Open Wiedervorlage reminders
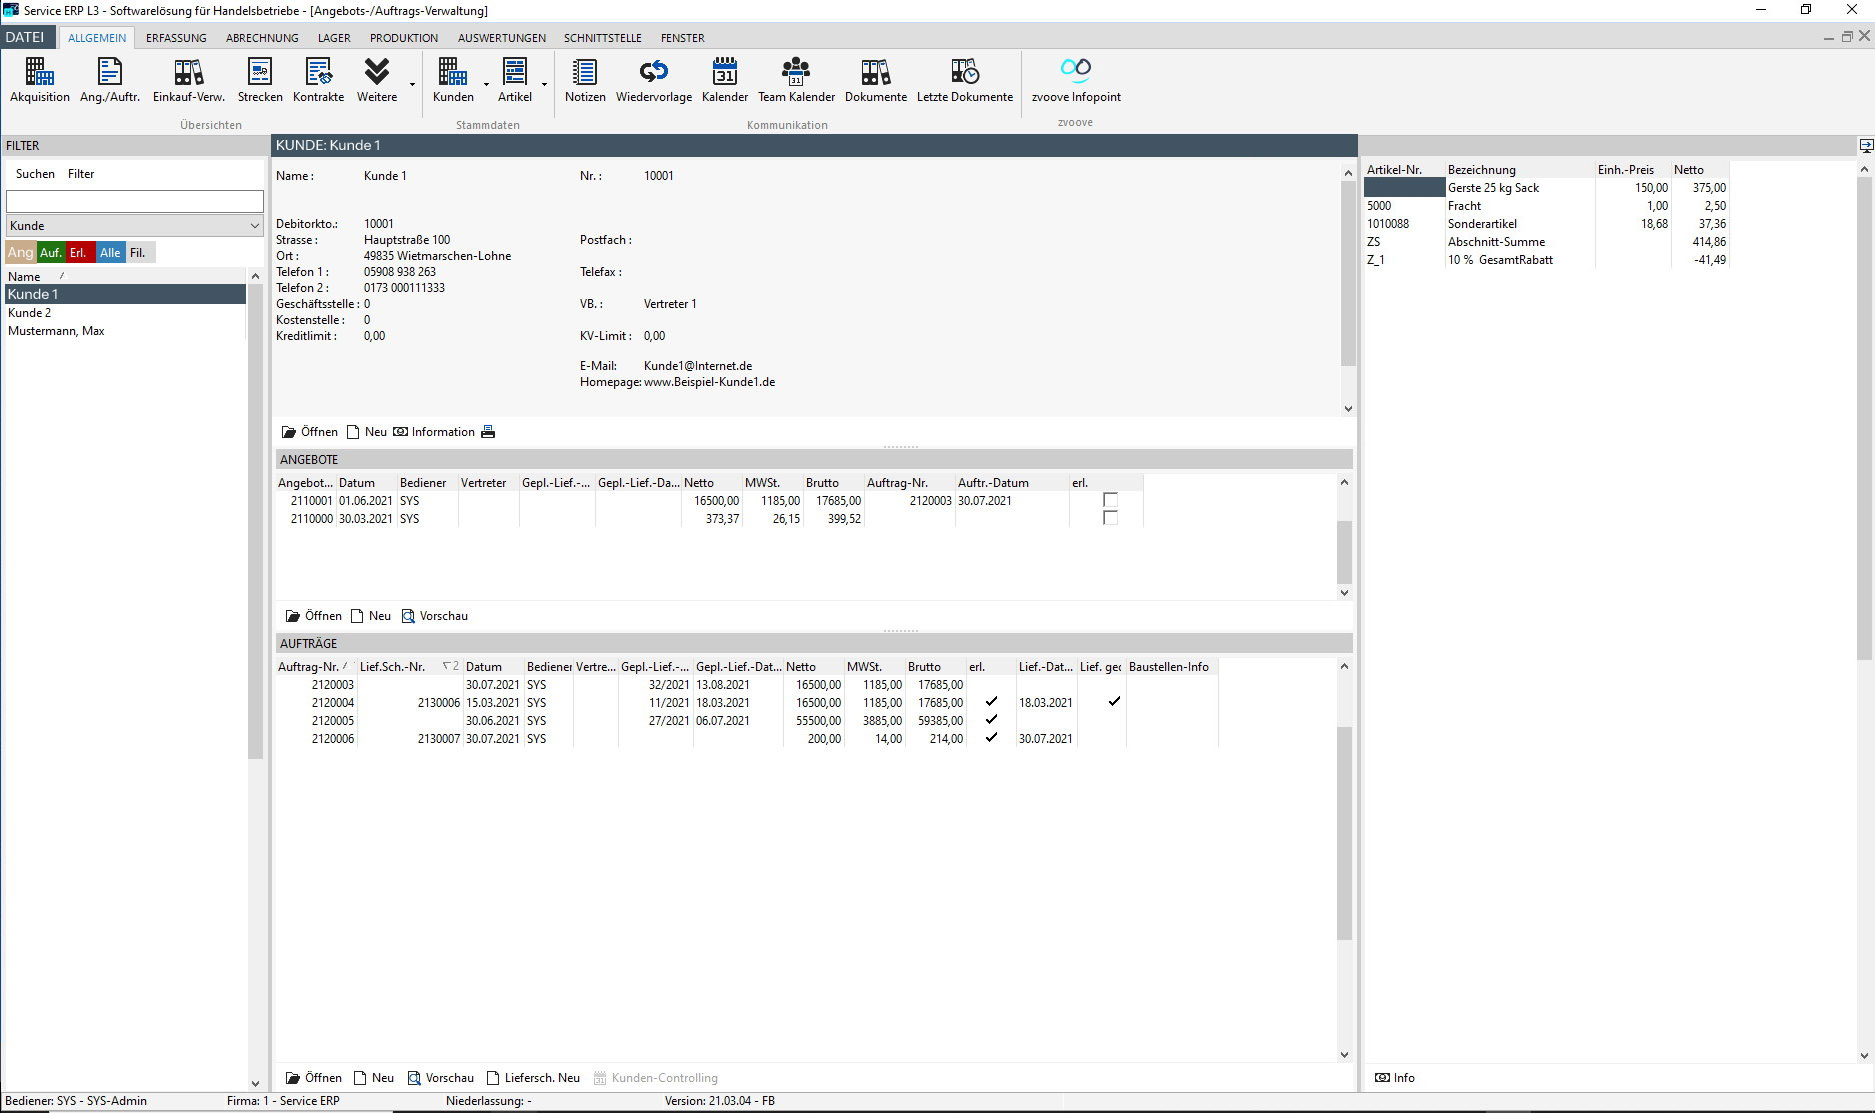The image size is (1875, 1113). (x=654, y=80)
